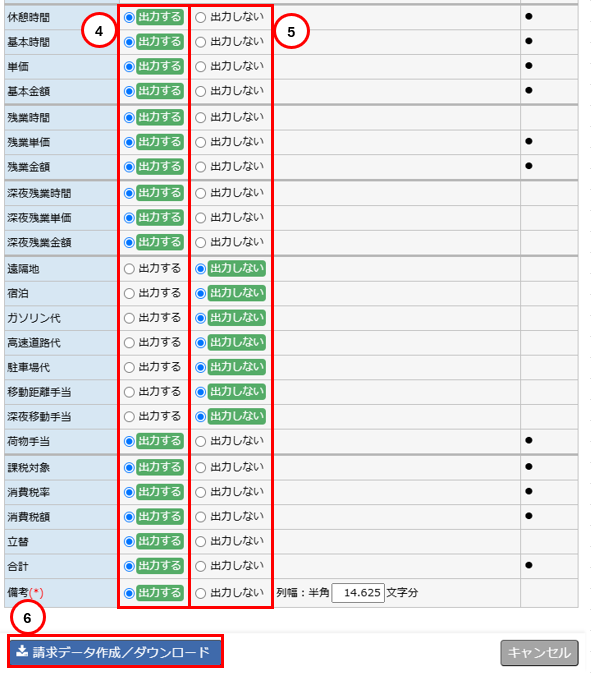Click the 深夜残業時間 row label

(x=39, y=193)
